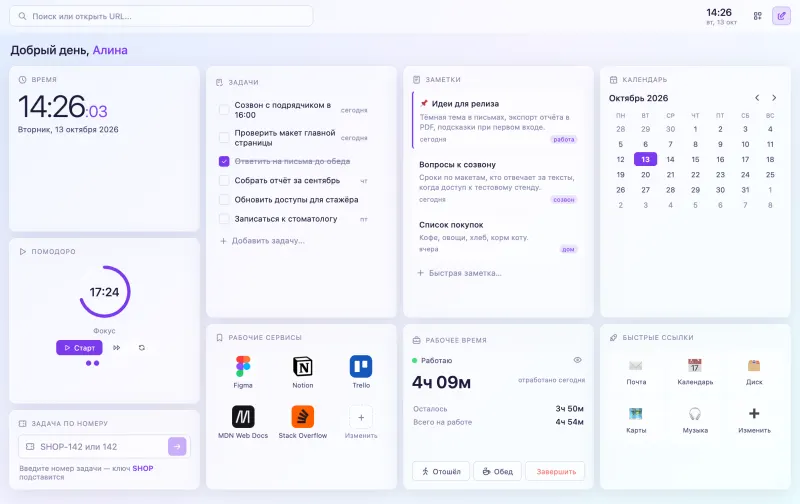Open the MDN Web Docs shortcut
The width and height of the screenshot is (800, 504).
(243, 422)
